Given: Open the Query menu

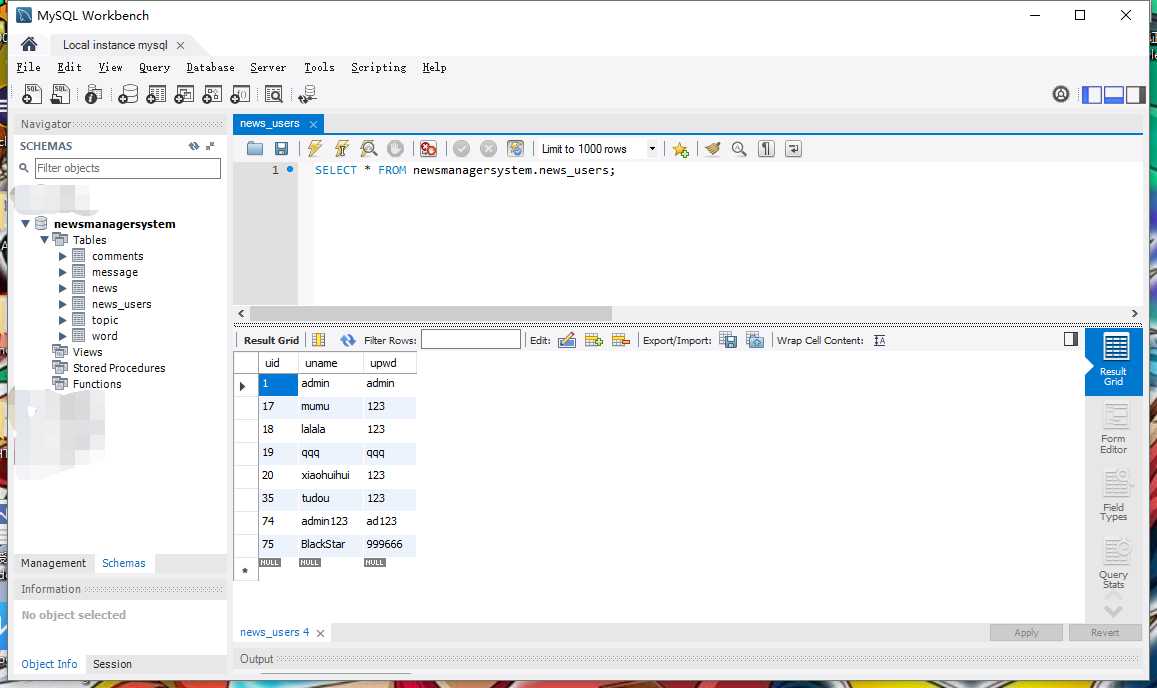Looking at the screenshot, I should (154, 67).
